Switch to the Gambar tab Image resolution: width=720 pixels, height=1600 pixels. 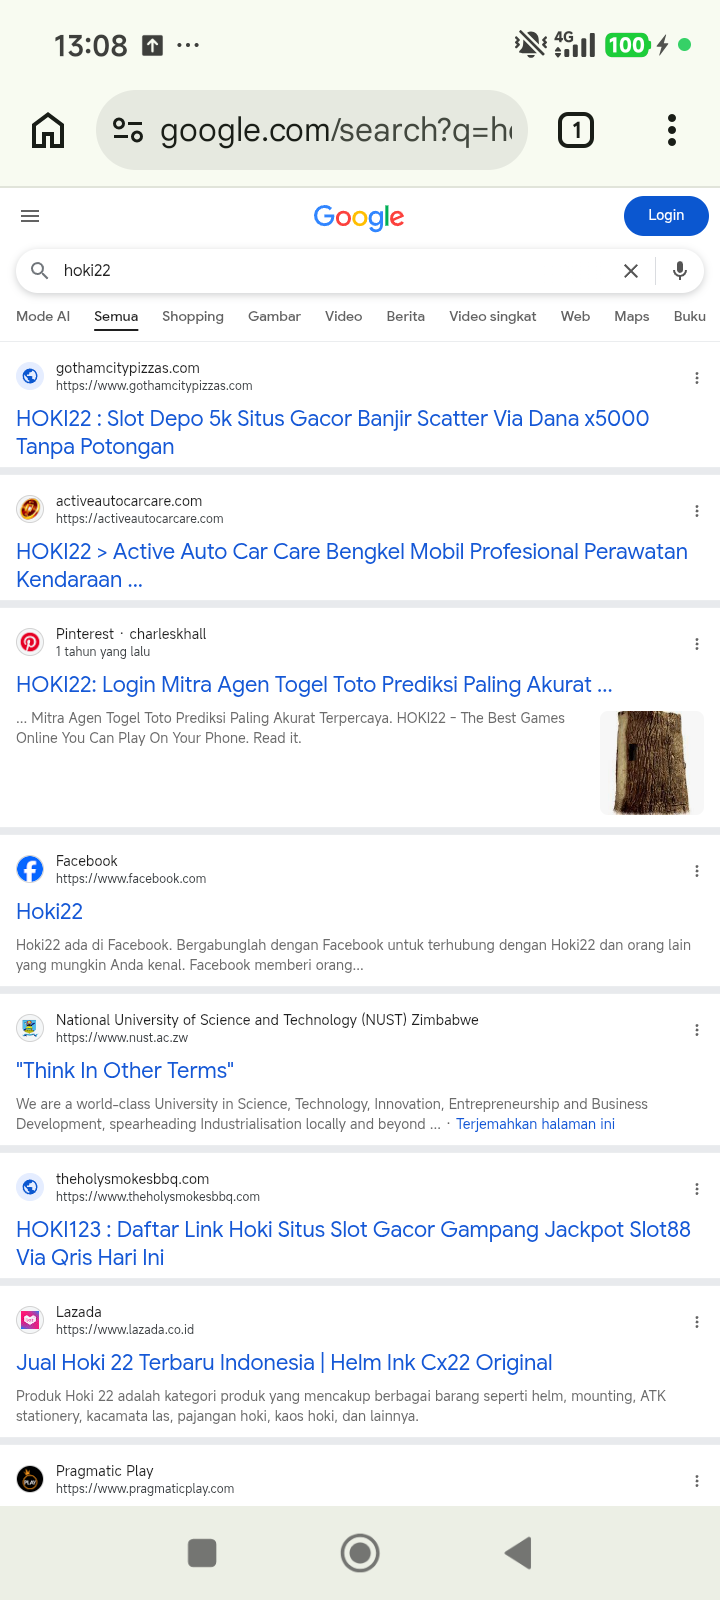tap(274, 316)
